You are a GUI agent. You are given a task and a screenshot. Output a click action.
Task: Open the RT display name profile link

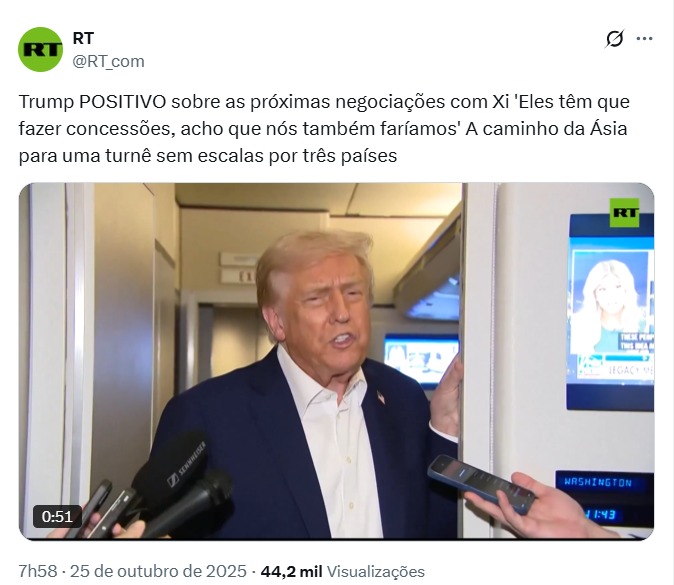[x=83, y=38]
